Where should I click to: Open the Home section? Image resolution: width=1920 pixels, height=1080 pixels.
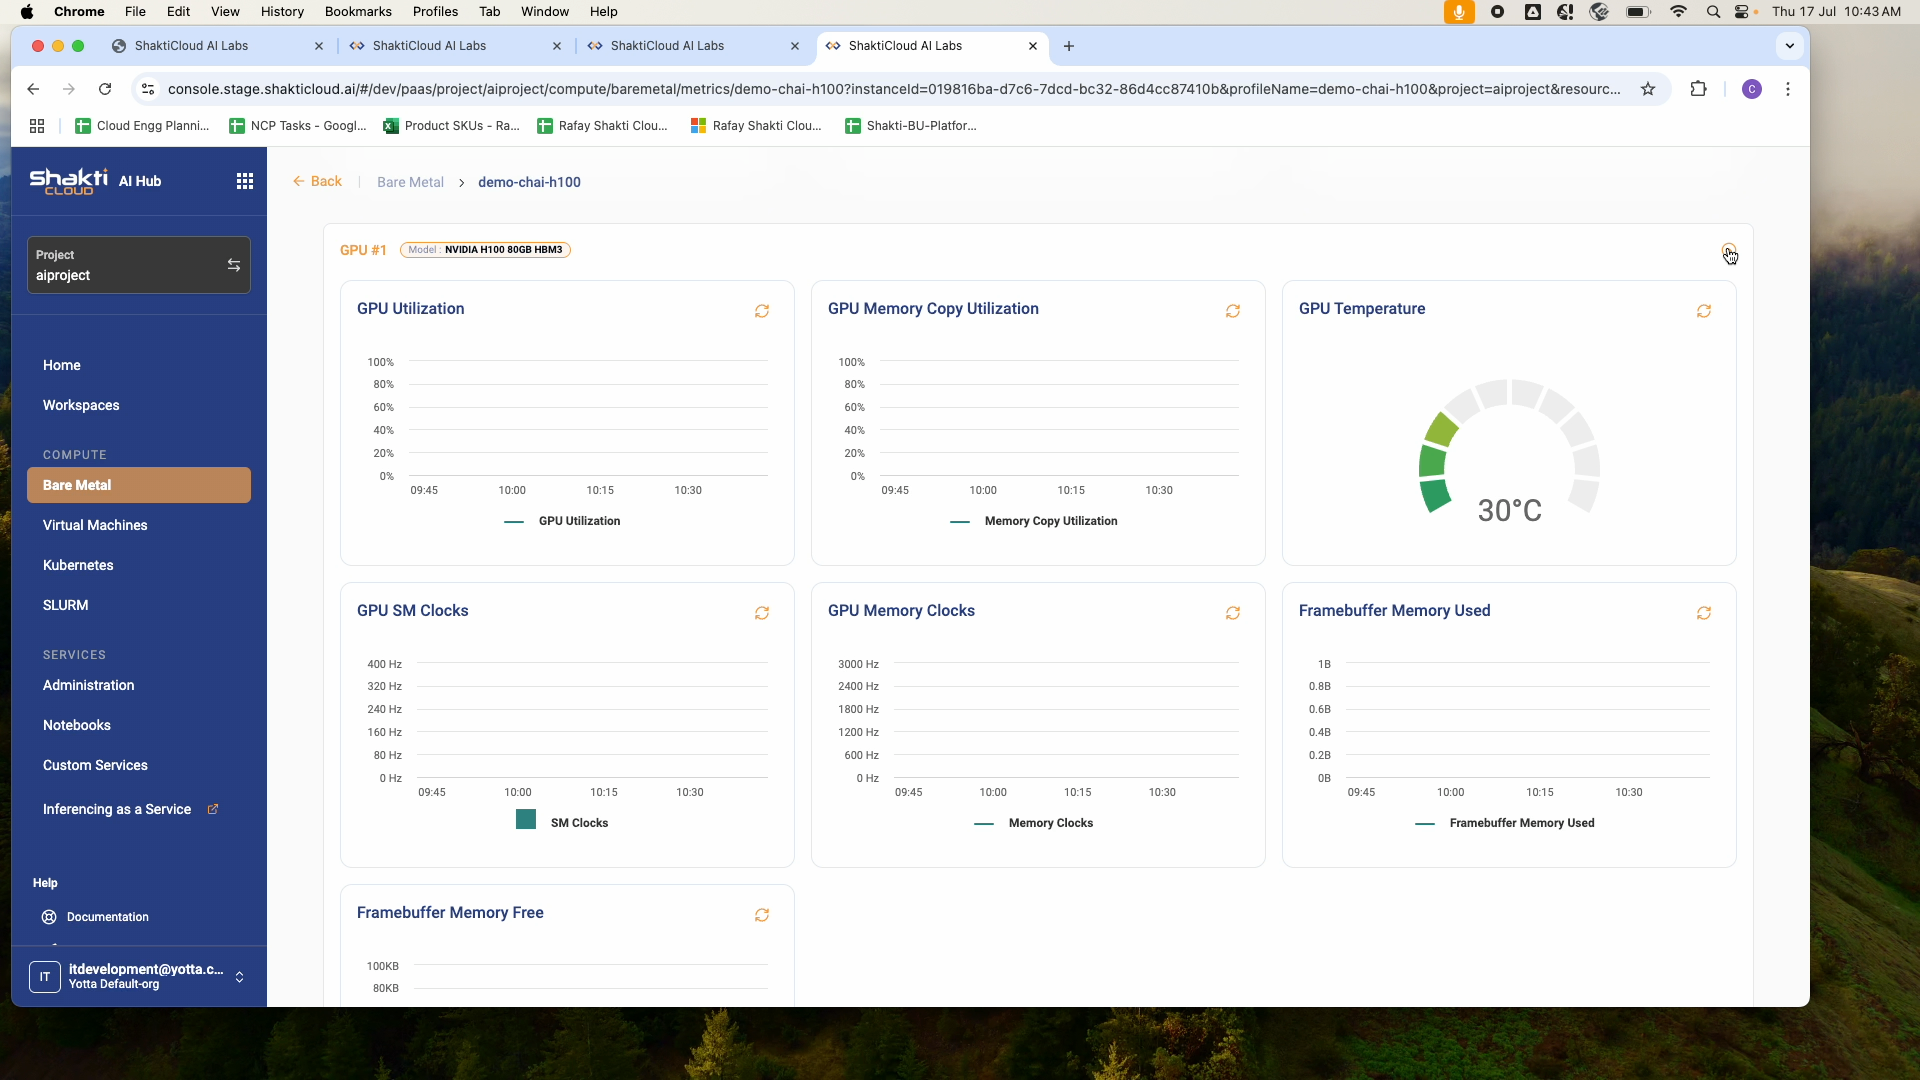coord(62,365)
